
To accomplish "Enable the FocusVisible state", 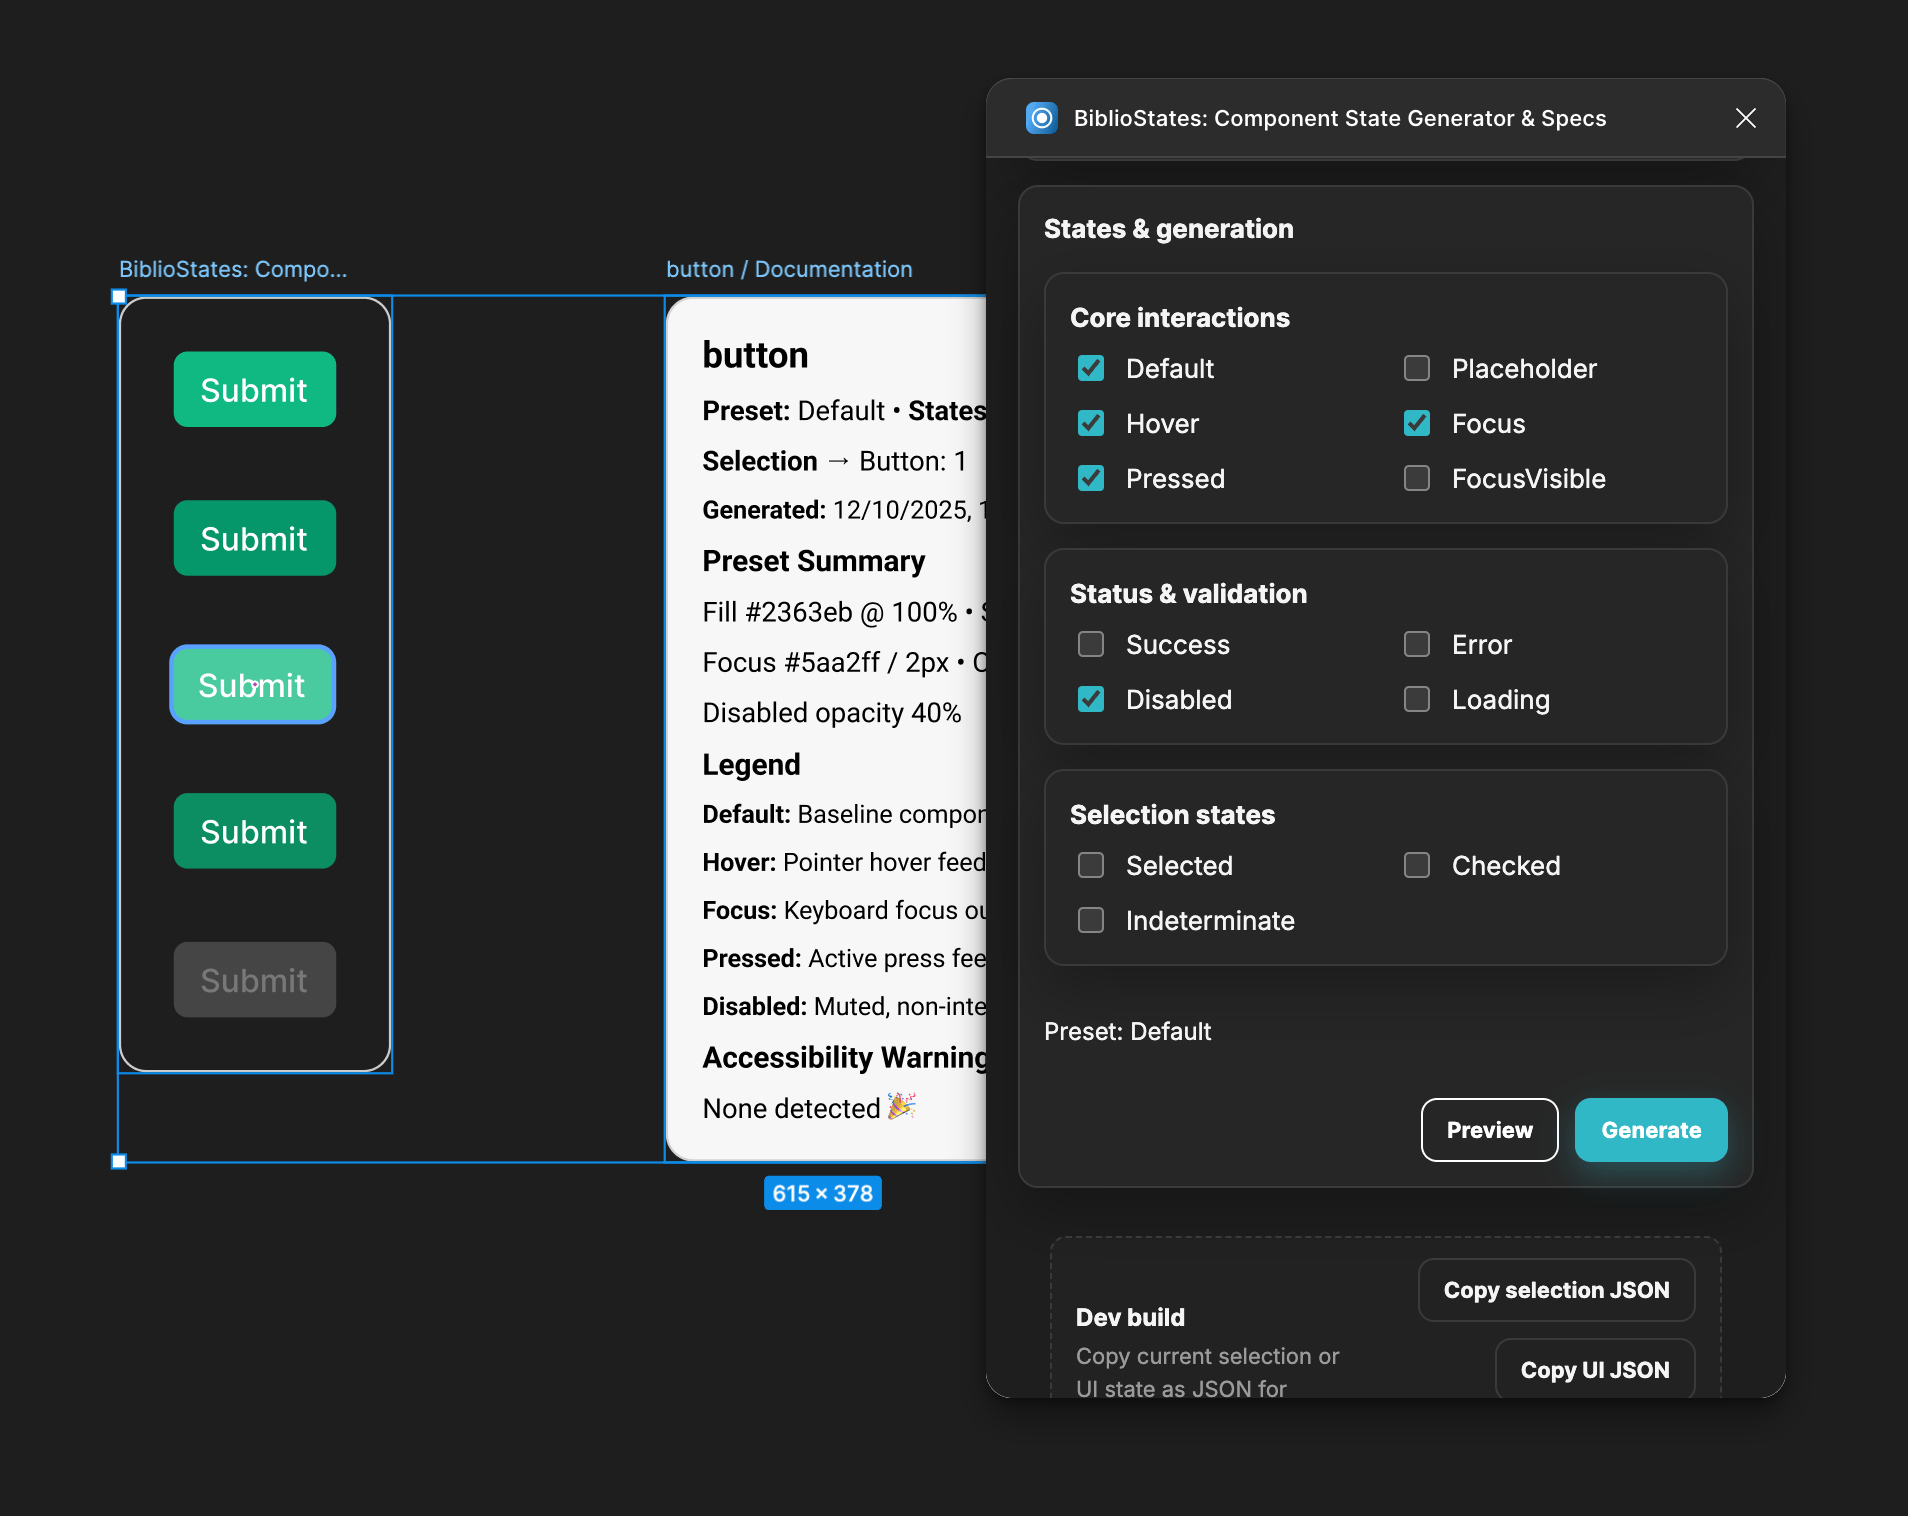I will (x=1416, y=478).
